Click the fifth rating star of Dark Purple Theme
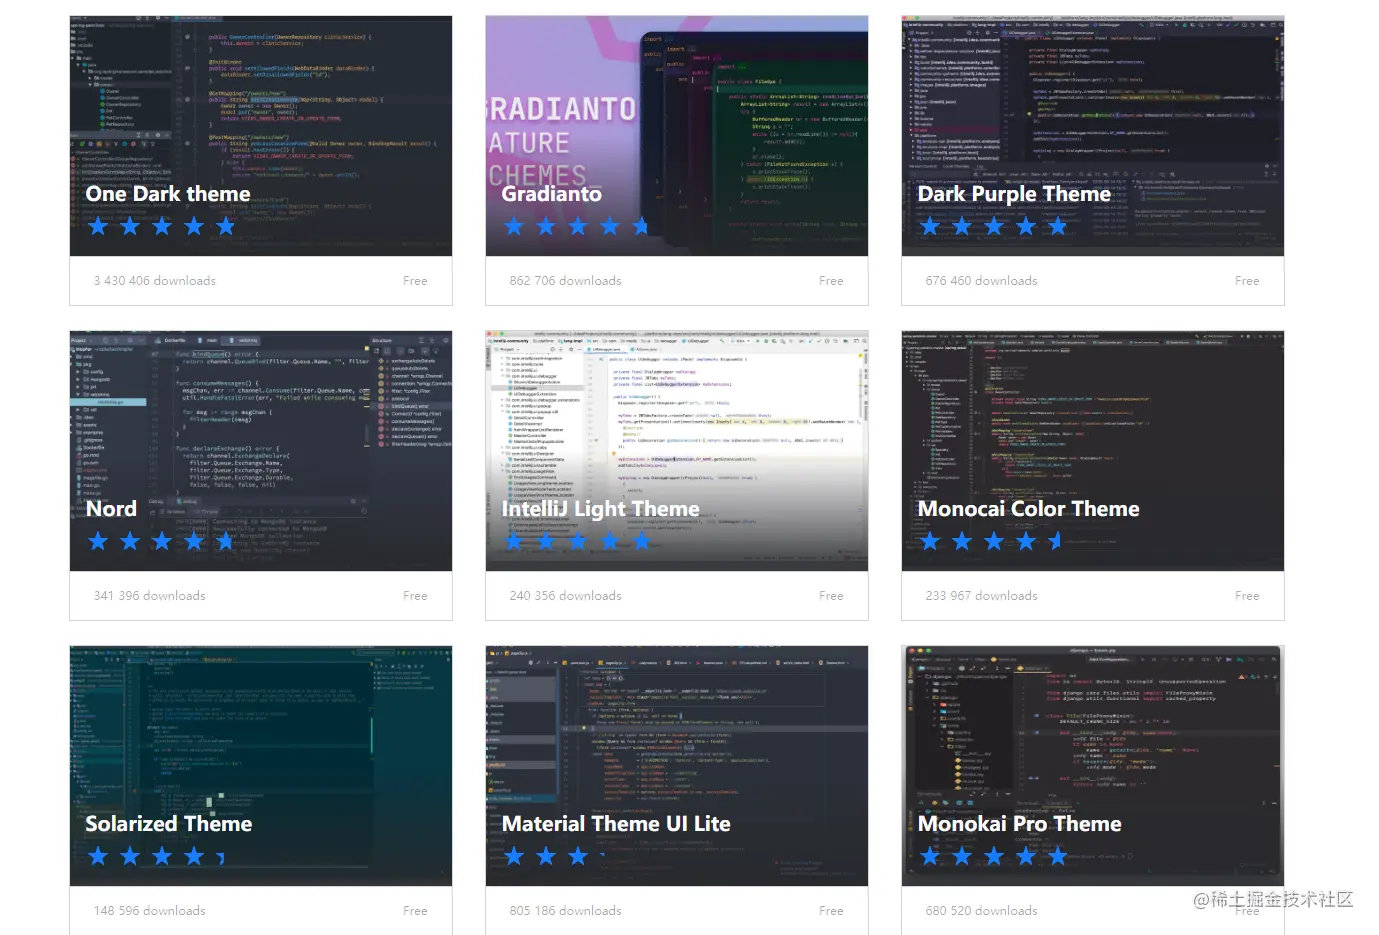1379x935 pixels. coord(1058,226)
